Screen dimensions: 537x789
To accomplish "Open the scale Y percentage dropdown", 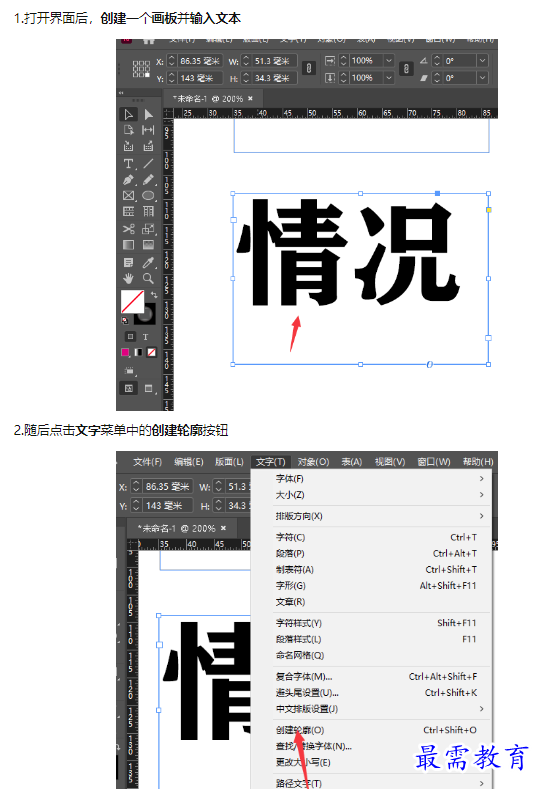I will (389, 77).
